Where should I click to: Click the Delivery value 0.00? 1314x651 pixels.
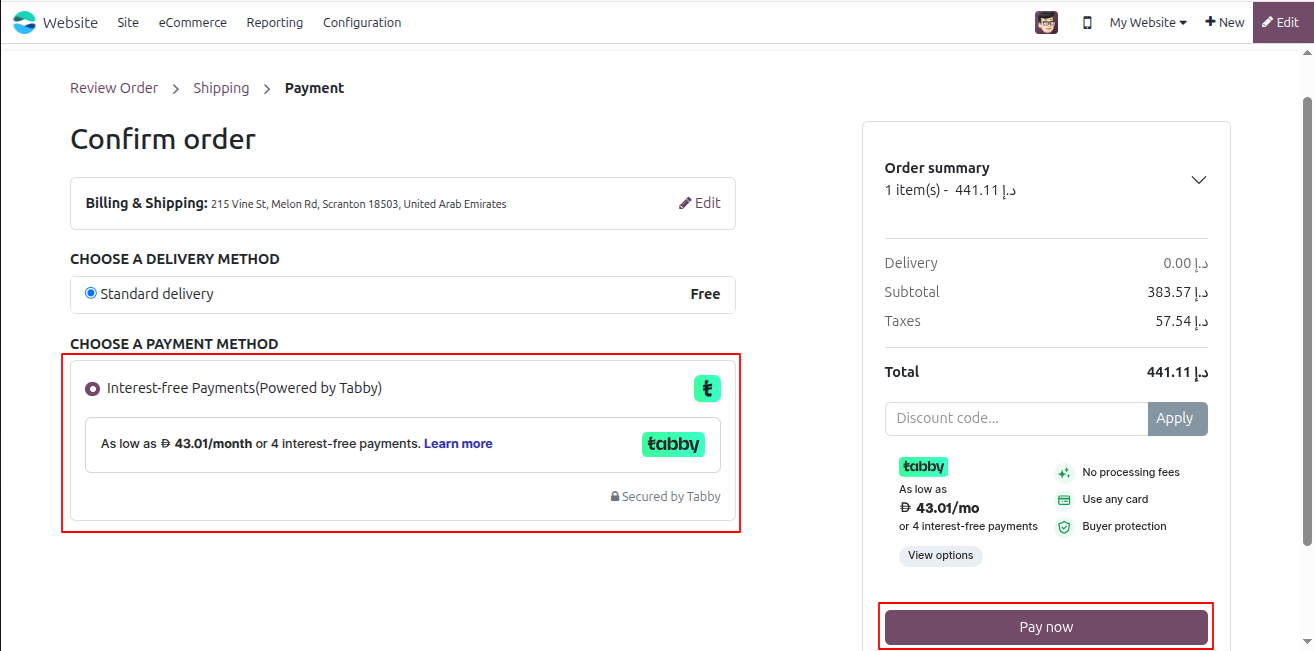tap(1186, 263)
